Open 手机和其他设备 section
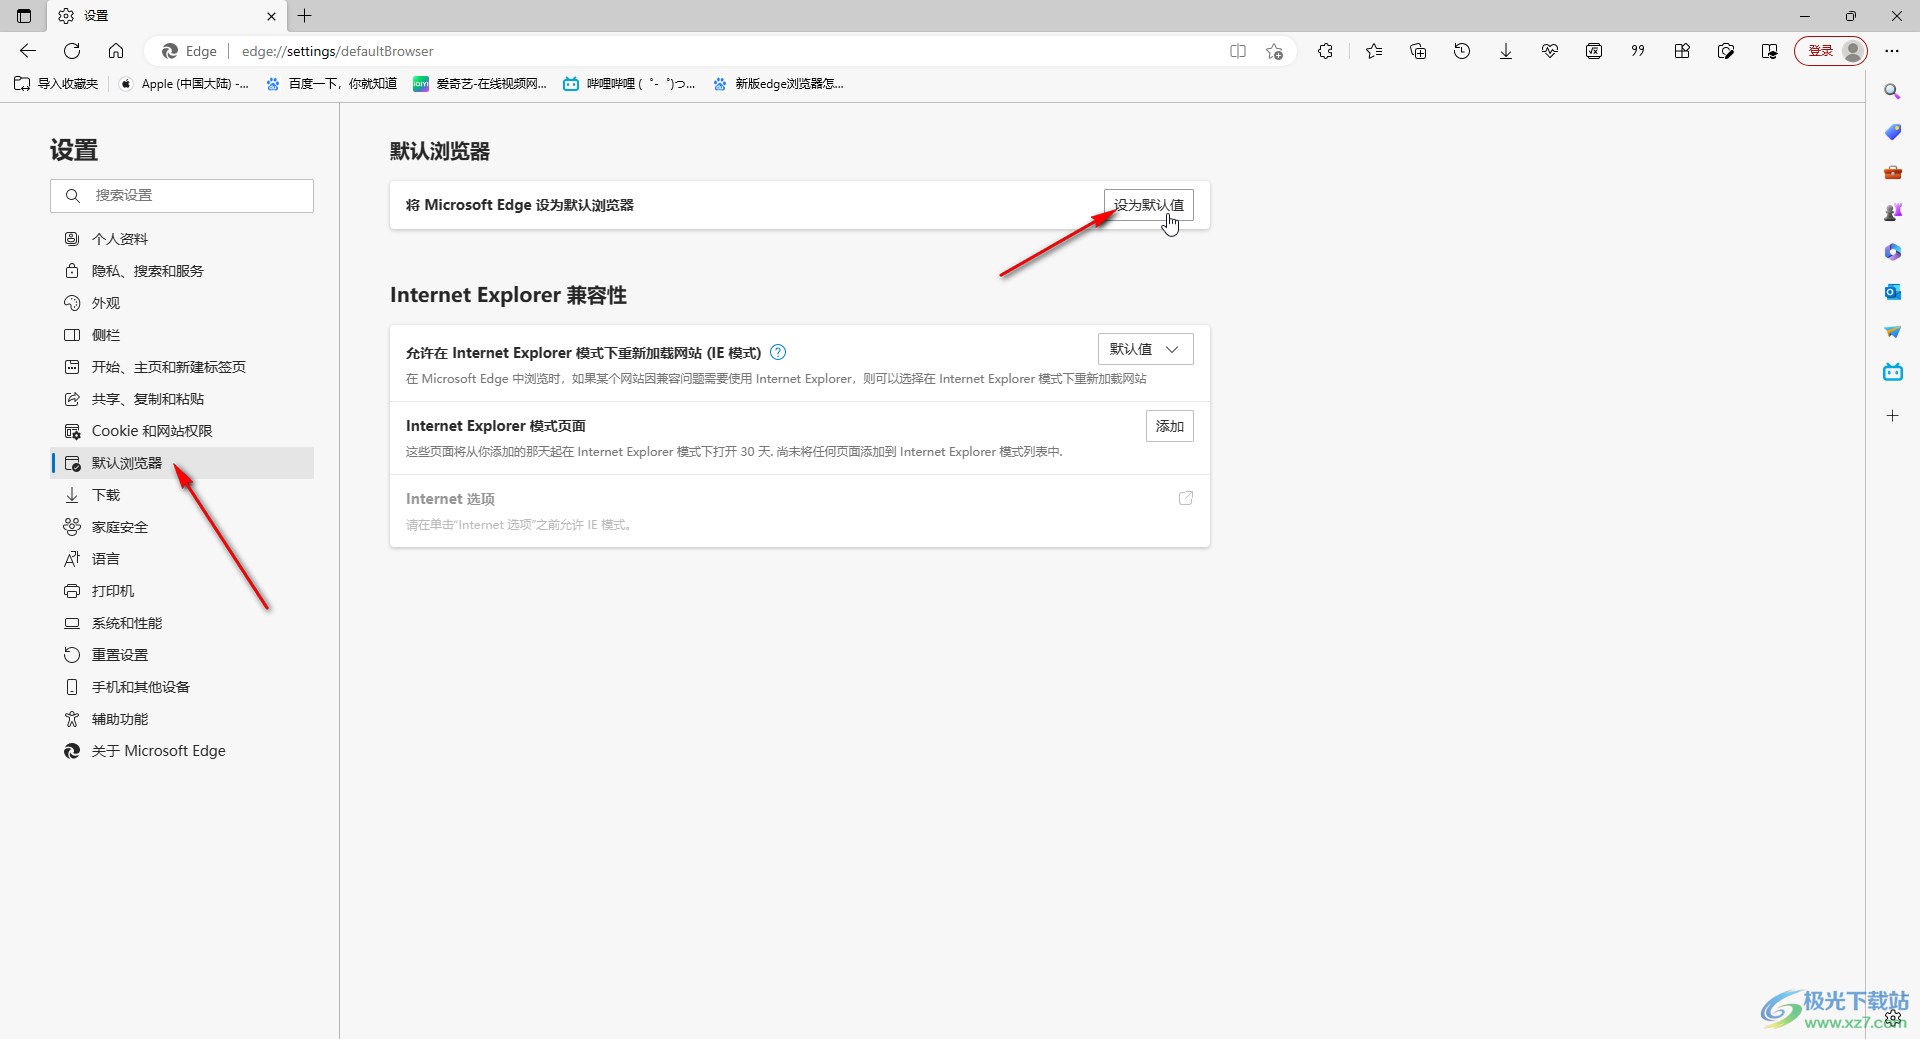This screenshot has width=1920, height=1039. pos(182,687)
